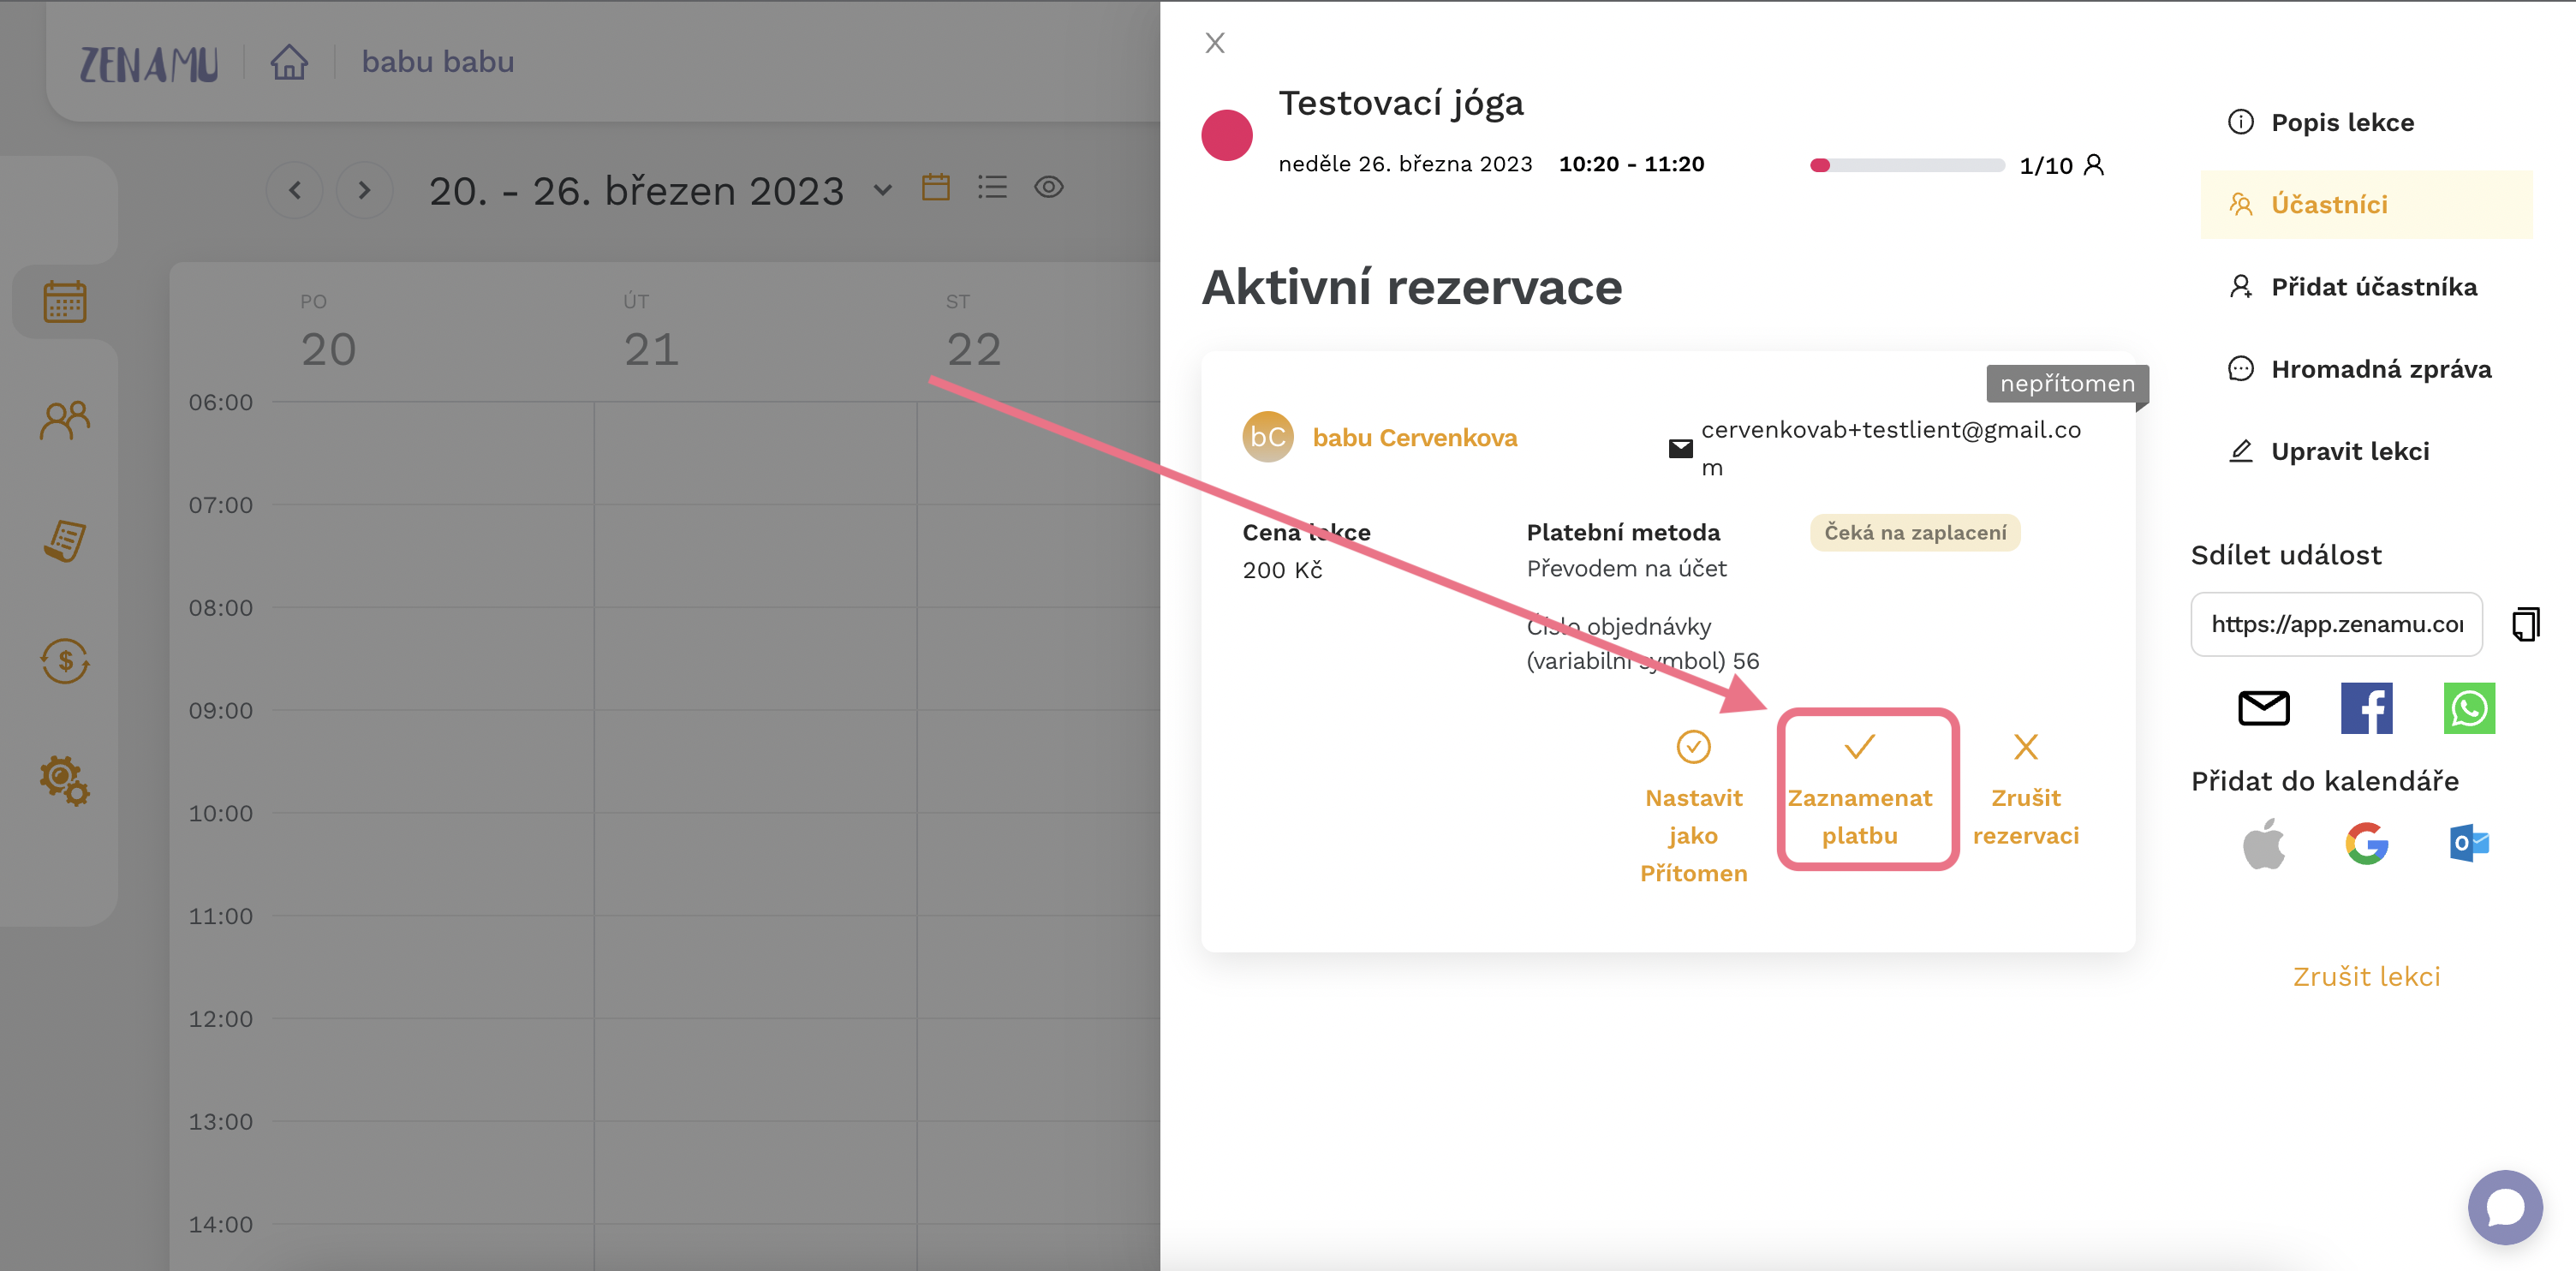Viewport: 2576px width, 1271px height.
Task: Click the Testovací jóga title
Action: pos(1401,103)
